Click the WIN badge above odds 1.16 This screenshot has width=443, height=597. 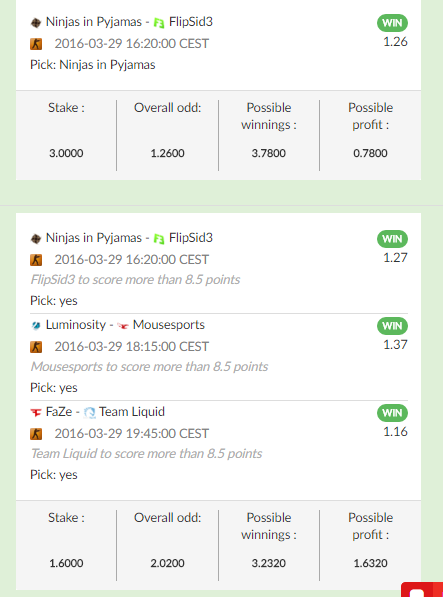[x=392, y=413]
